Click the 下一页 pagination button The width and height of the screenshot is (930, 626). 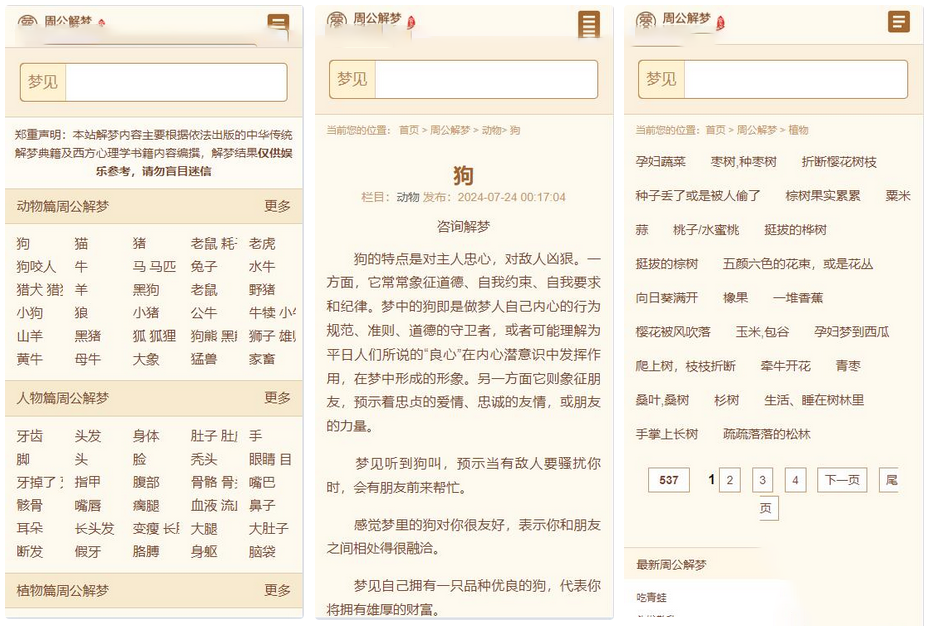[841, 481]
